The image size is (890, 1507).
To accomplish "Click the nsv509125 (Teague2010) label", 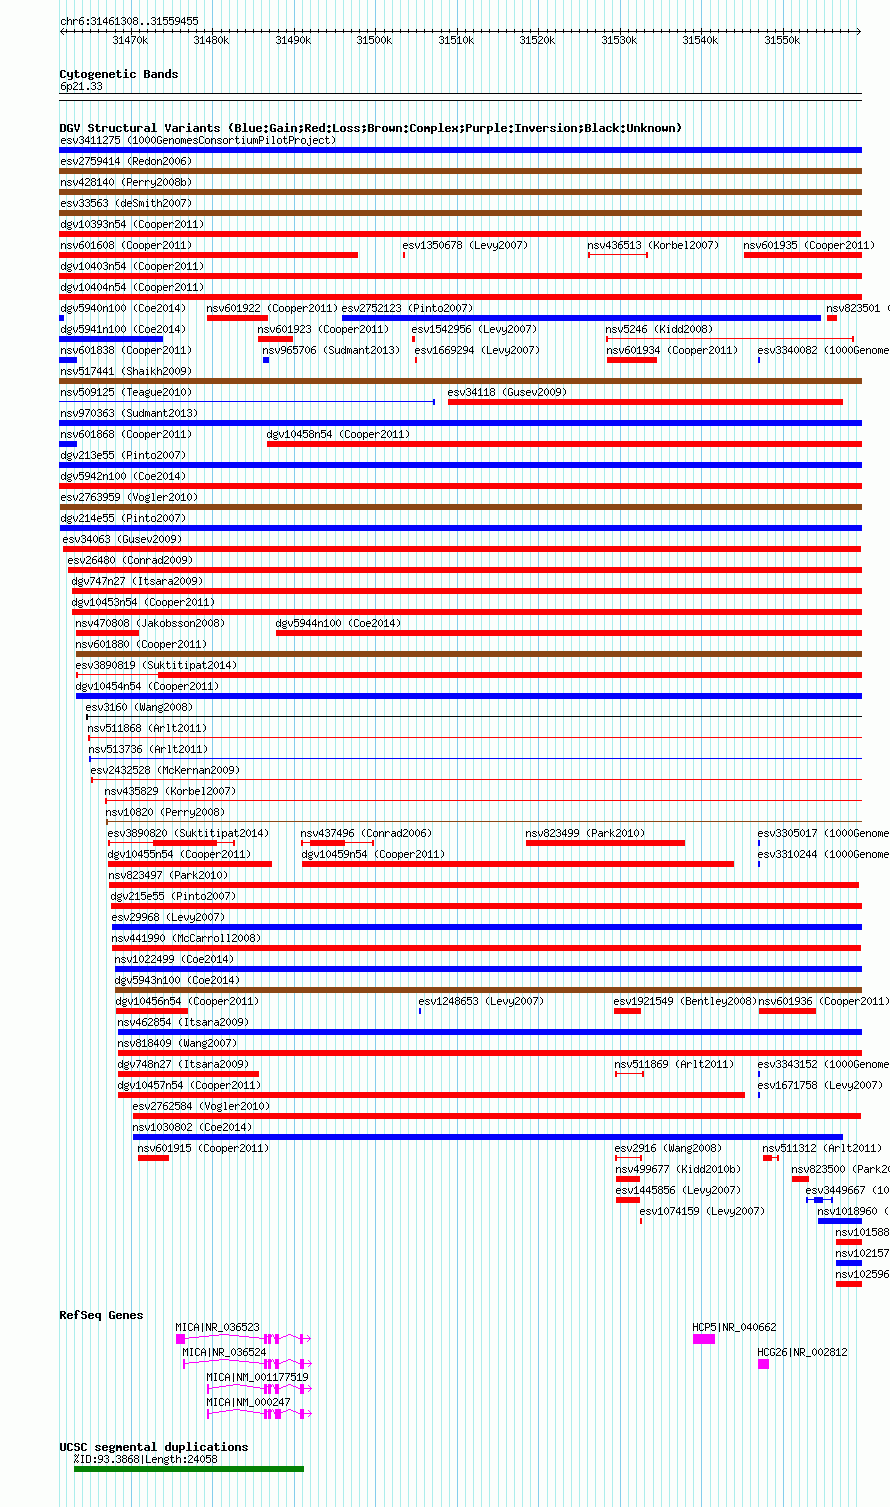I will [126, 392].
